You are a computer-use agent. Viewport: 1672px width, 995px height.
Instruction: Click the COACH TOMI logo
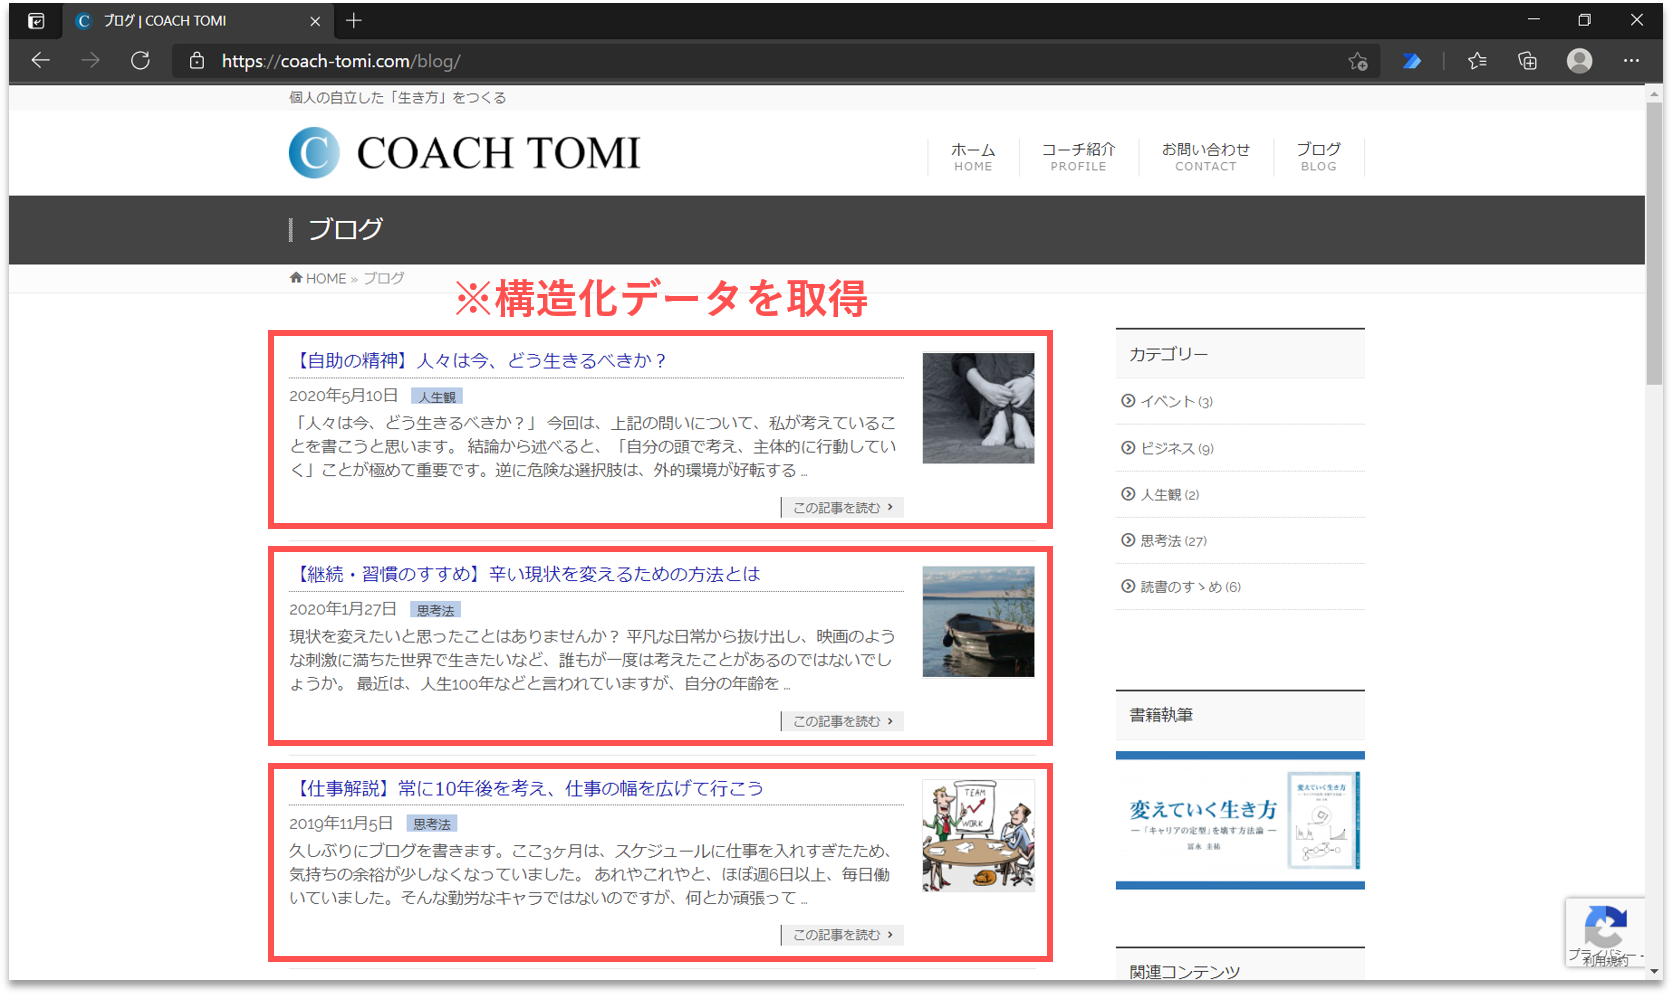pyautogui.click(x=464, y=153)
